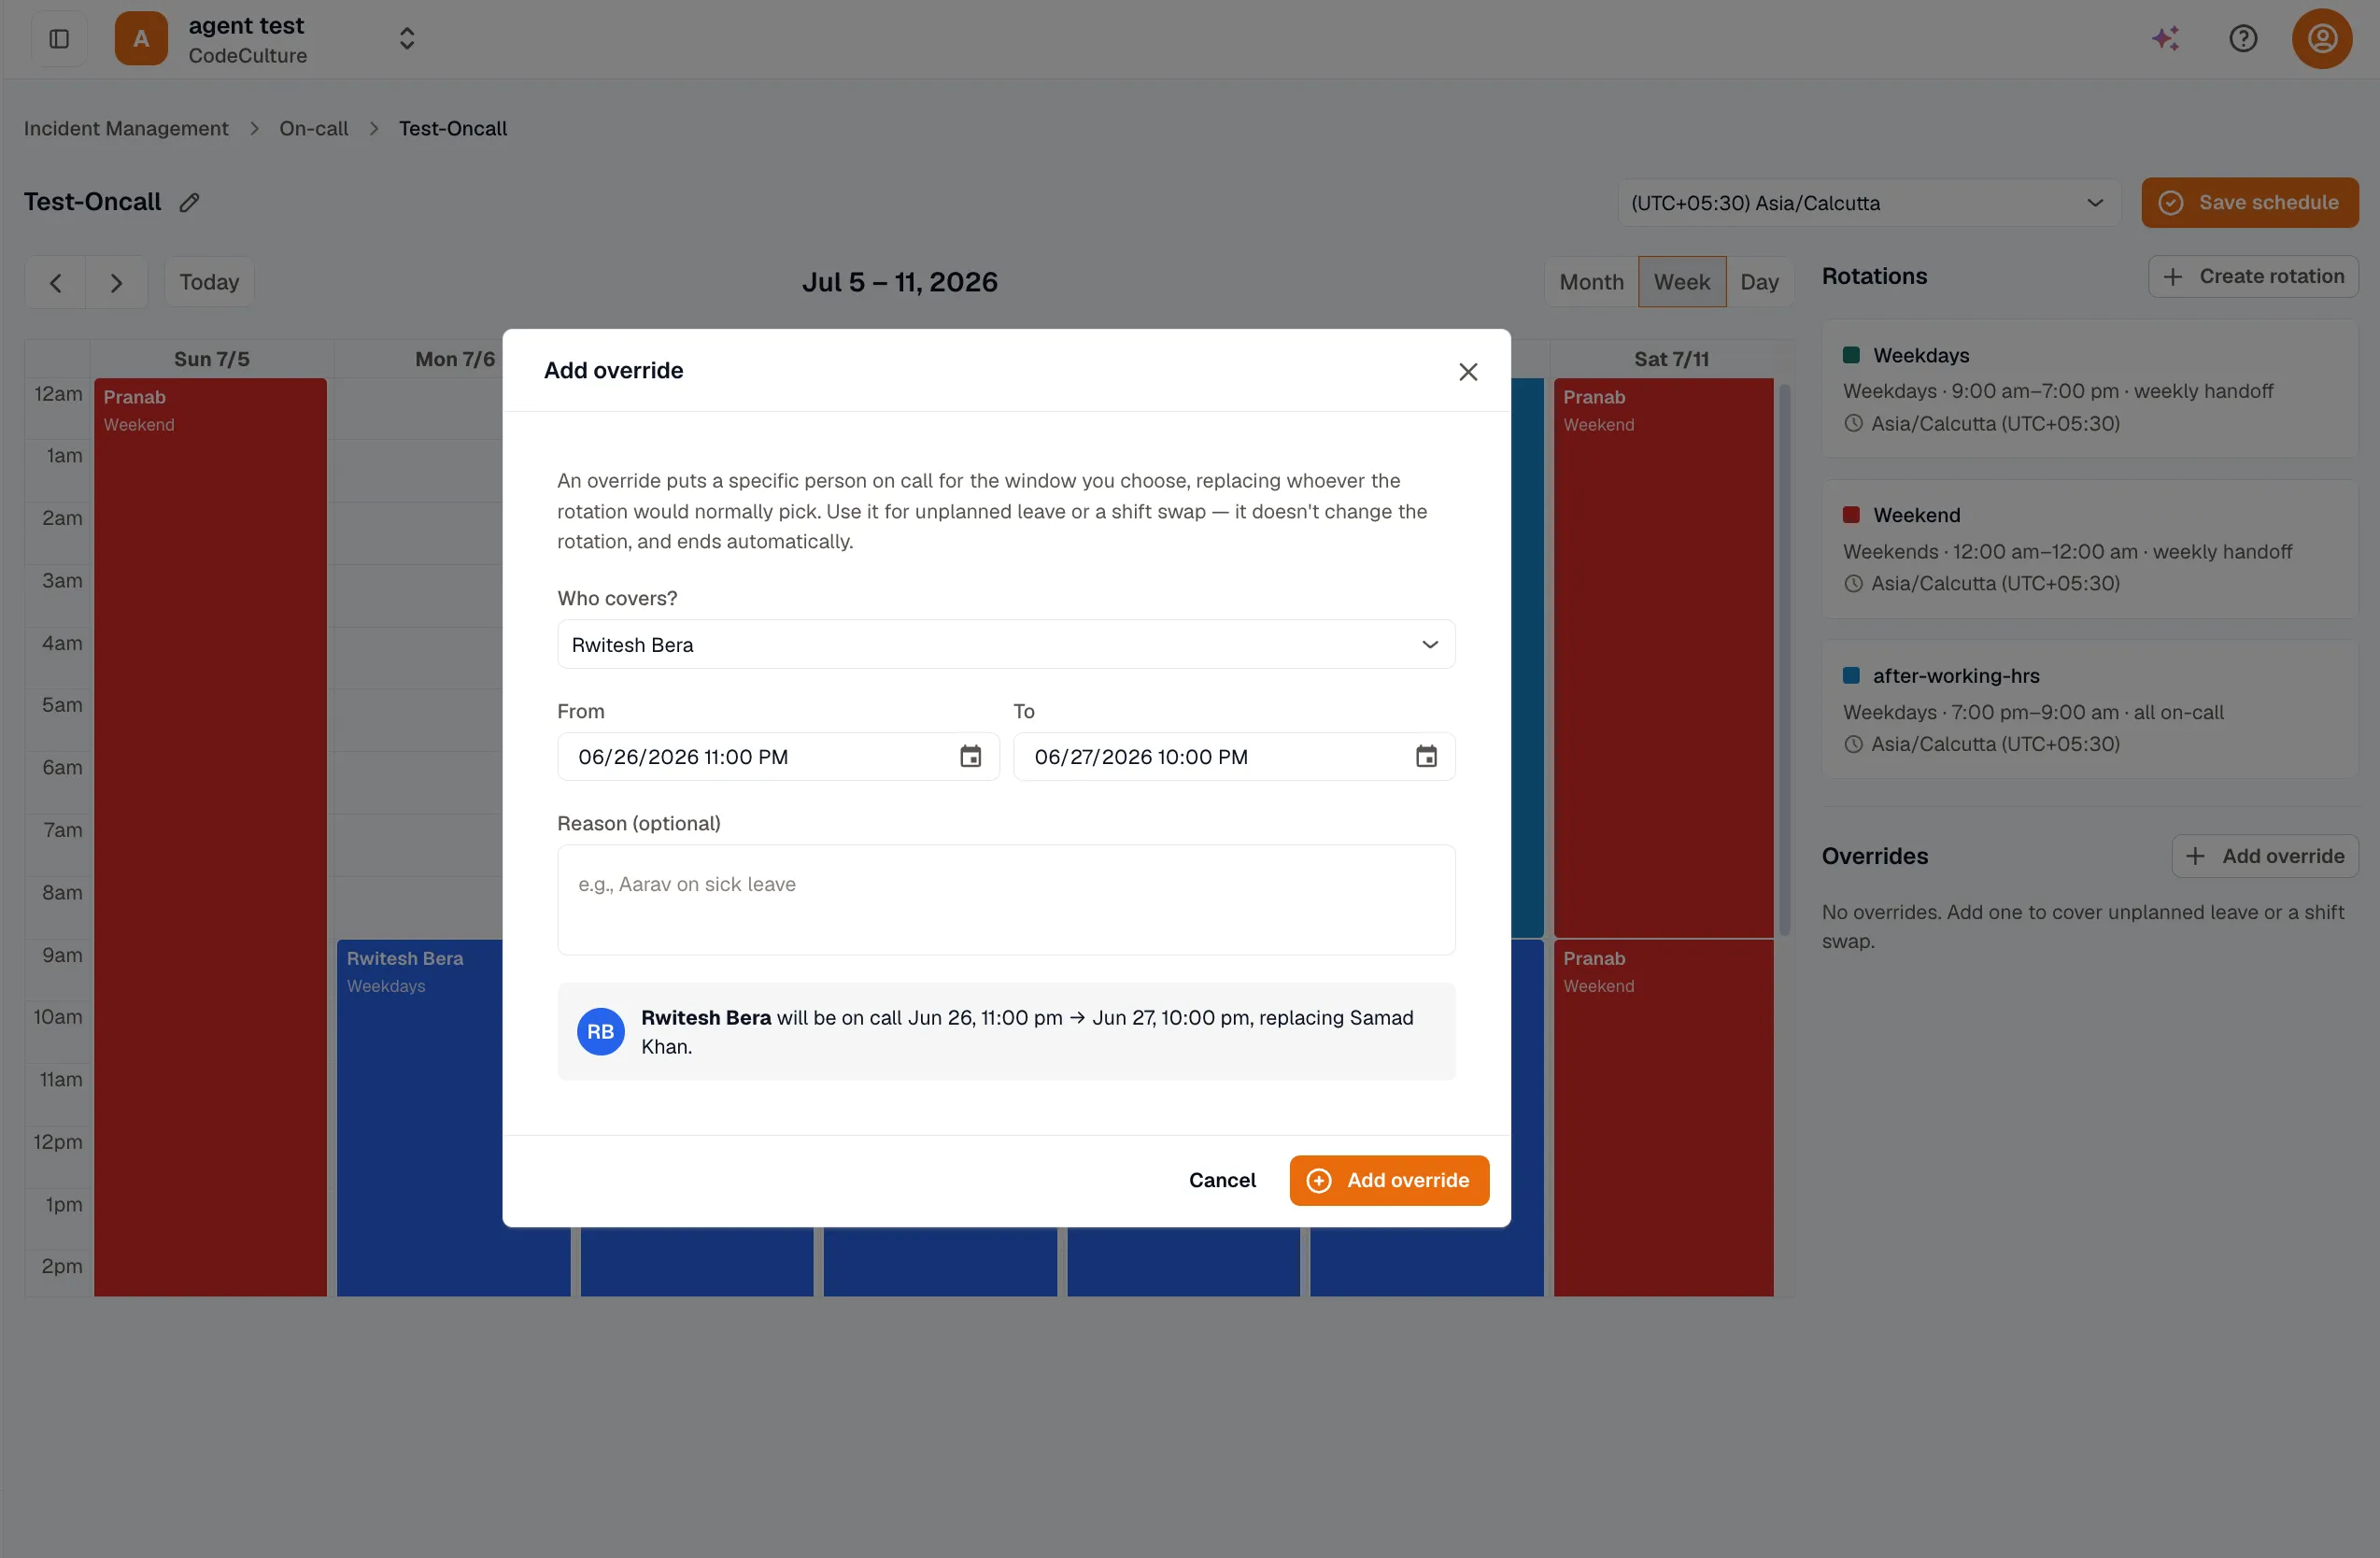Select the blue after-working-hrs rotation swatch

pos(1851,675)
